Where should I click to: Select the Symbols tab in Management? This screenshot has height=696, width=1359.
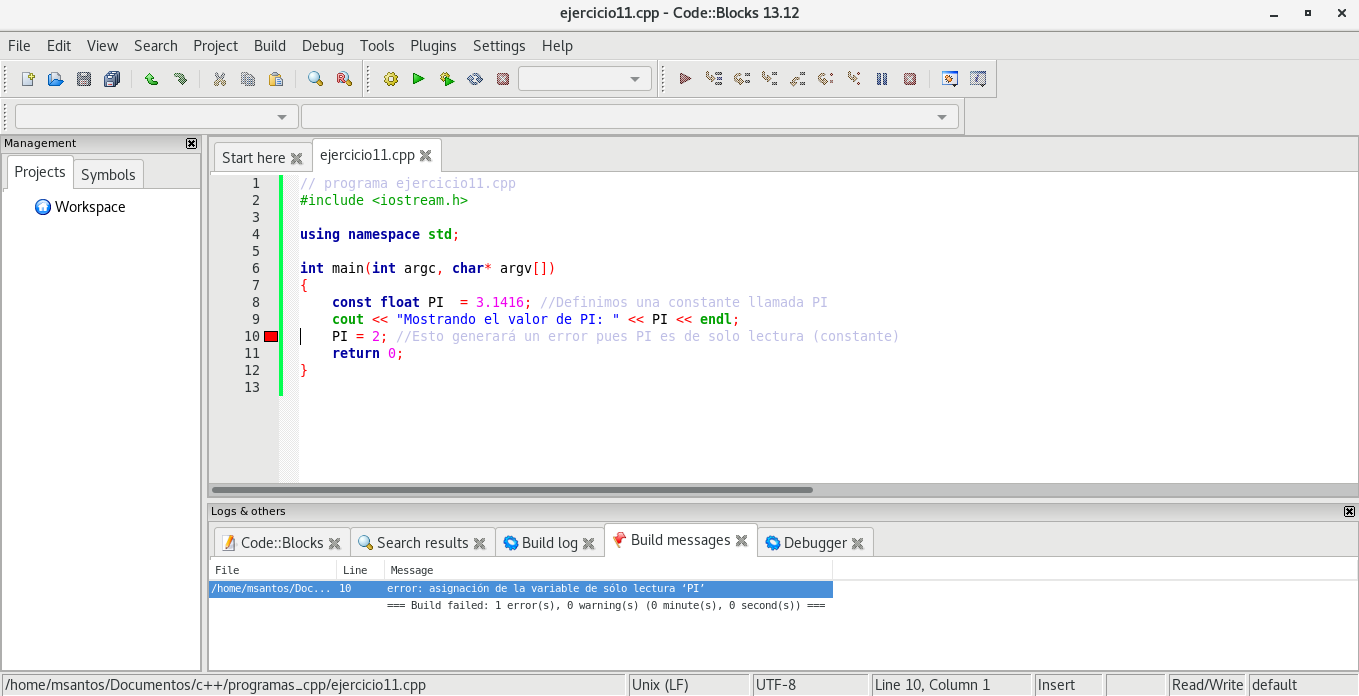coord(108,174)
